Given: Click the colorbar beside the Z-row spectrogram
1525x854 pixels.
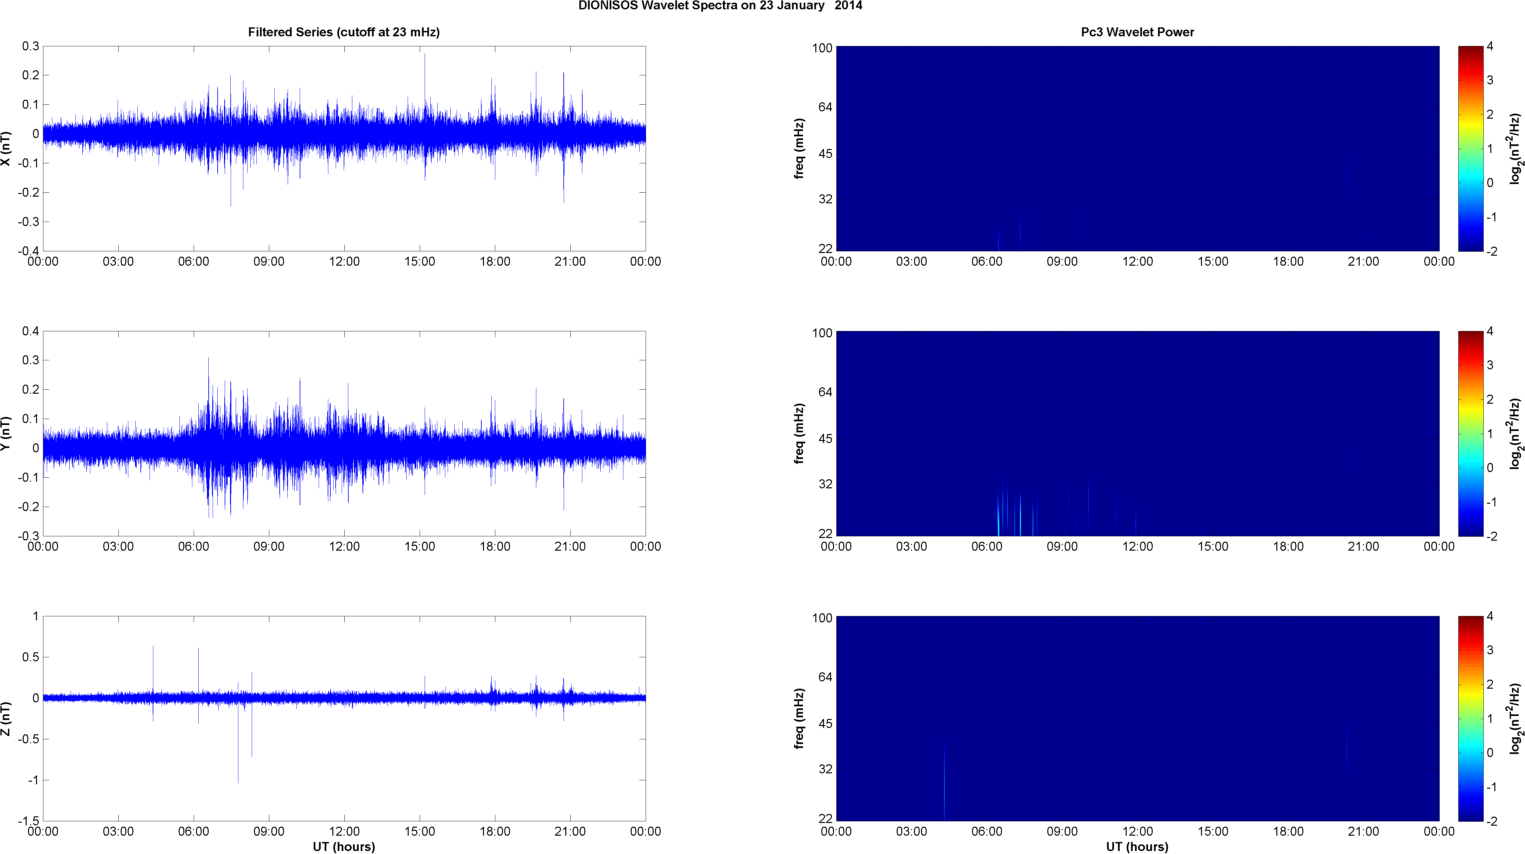Looking at the screenshot, I should click(1470, 719).
